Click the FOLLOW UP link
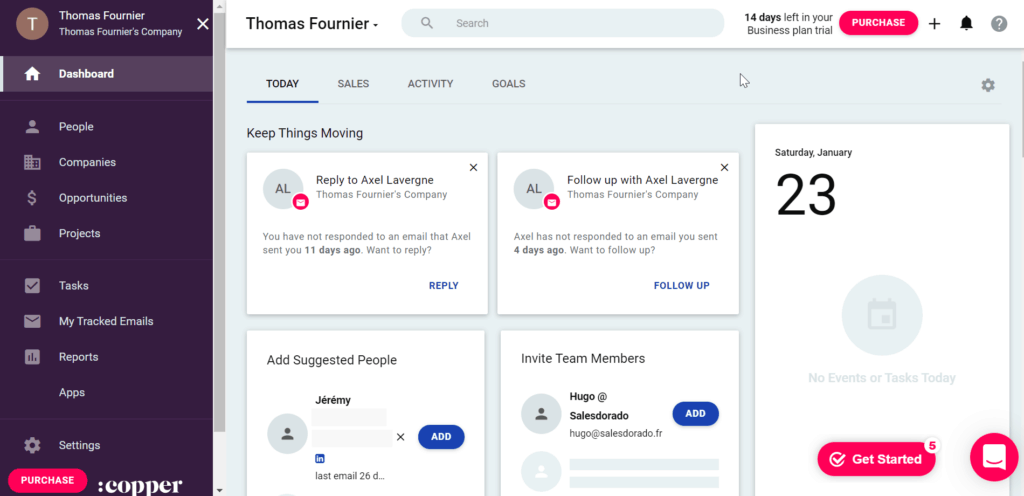Image resolution: width=1024 pixels, height=496 pixels. (x=681, y=285)
